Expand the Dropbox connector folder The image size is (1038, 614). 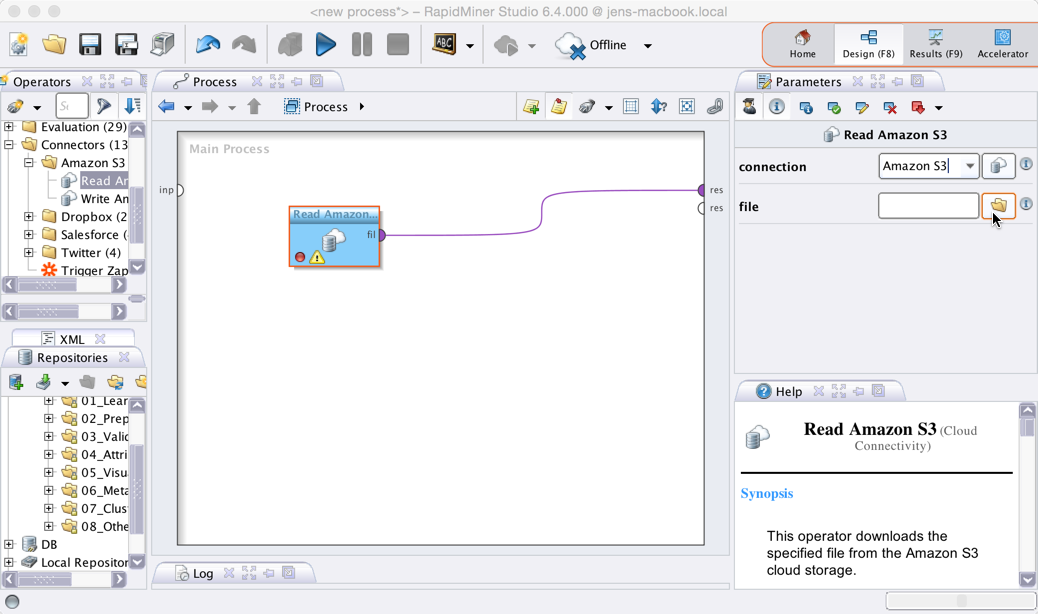point(29,217)
